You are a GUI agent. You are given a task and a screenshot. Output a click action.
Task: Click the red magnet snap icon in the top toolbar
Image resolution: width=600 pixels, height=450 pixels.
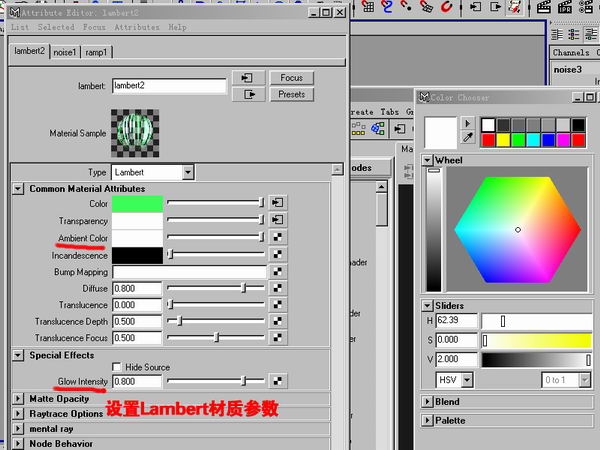447,6
